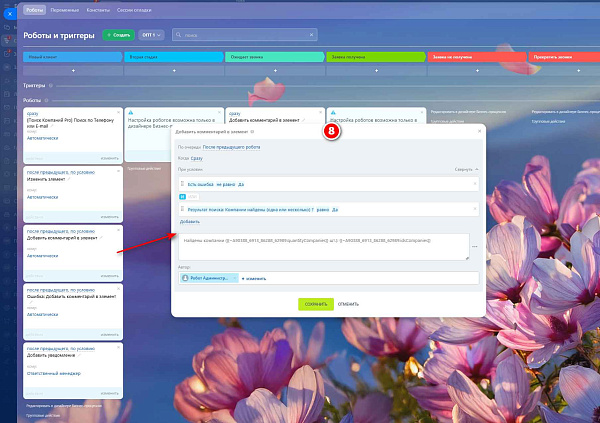Open the three-dots menu beside comment text
The width and height of the screenshot is (600, 423).
point(474,247)
